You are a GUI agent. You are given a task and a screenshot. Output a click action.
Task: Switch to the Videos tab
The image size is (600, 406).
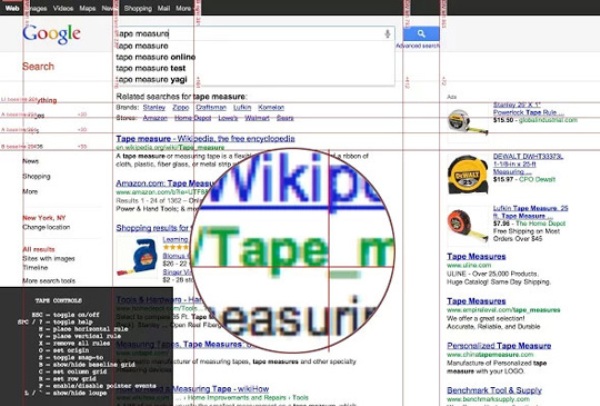click(x=62, y=7)
